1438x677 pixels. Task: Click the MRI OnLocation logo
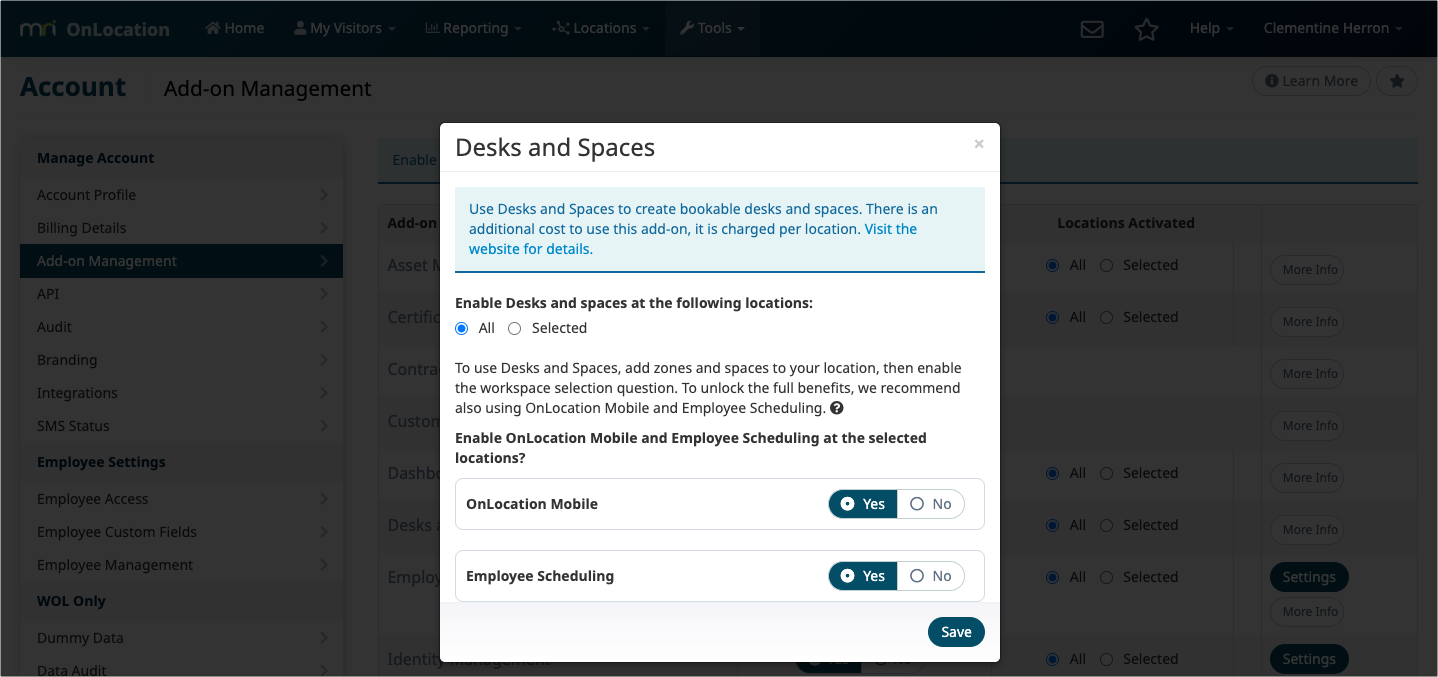[x=95, y=29]
